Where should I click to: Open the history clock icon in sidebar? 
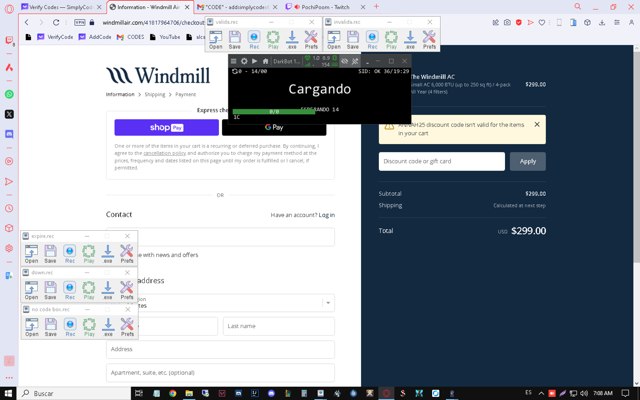pyautogui.click(x=9, y=208)
